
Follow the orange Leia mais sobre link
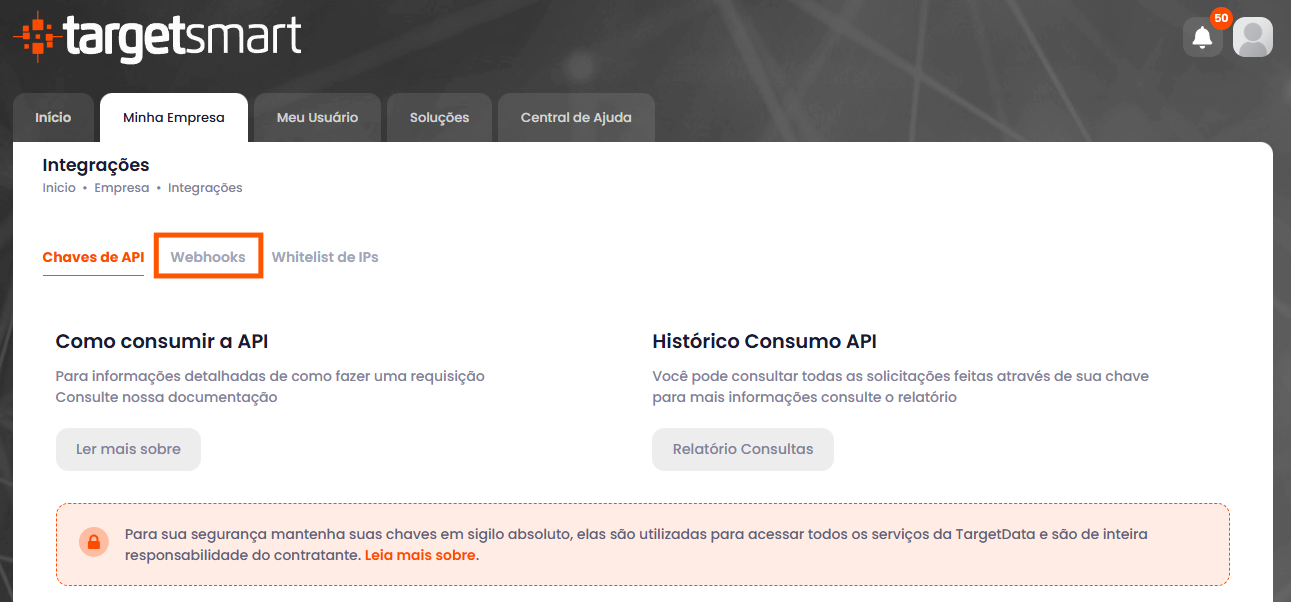[420, 555]
